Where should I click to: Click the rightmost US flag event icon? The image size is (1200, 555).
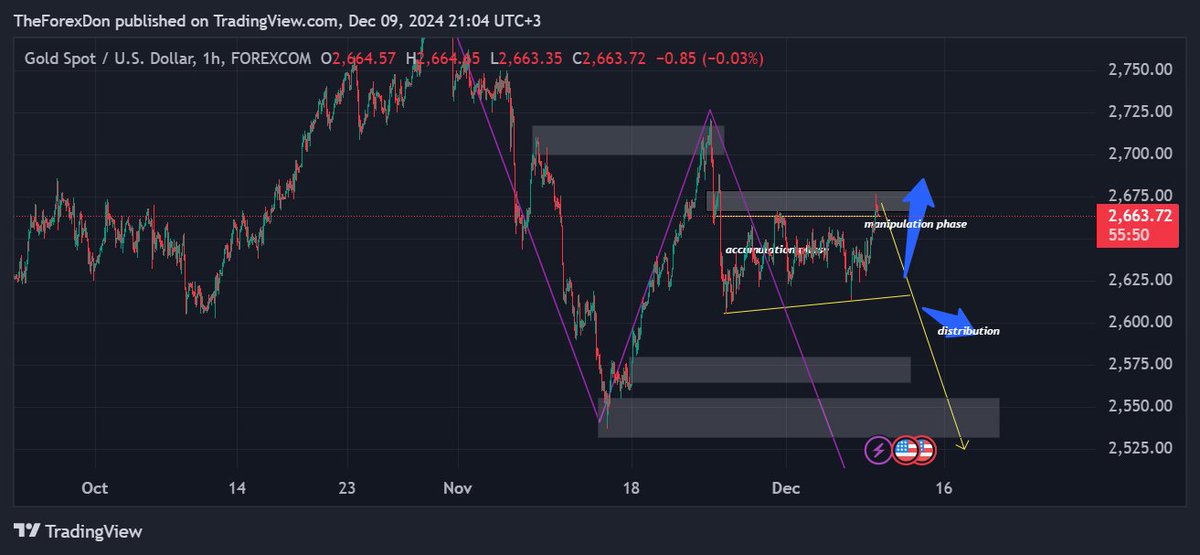pyautogui.click(x=923, y=451)
